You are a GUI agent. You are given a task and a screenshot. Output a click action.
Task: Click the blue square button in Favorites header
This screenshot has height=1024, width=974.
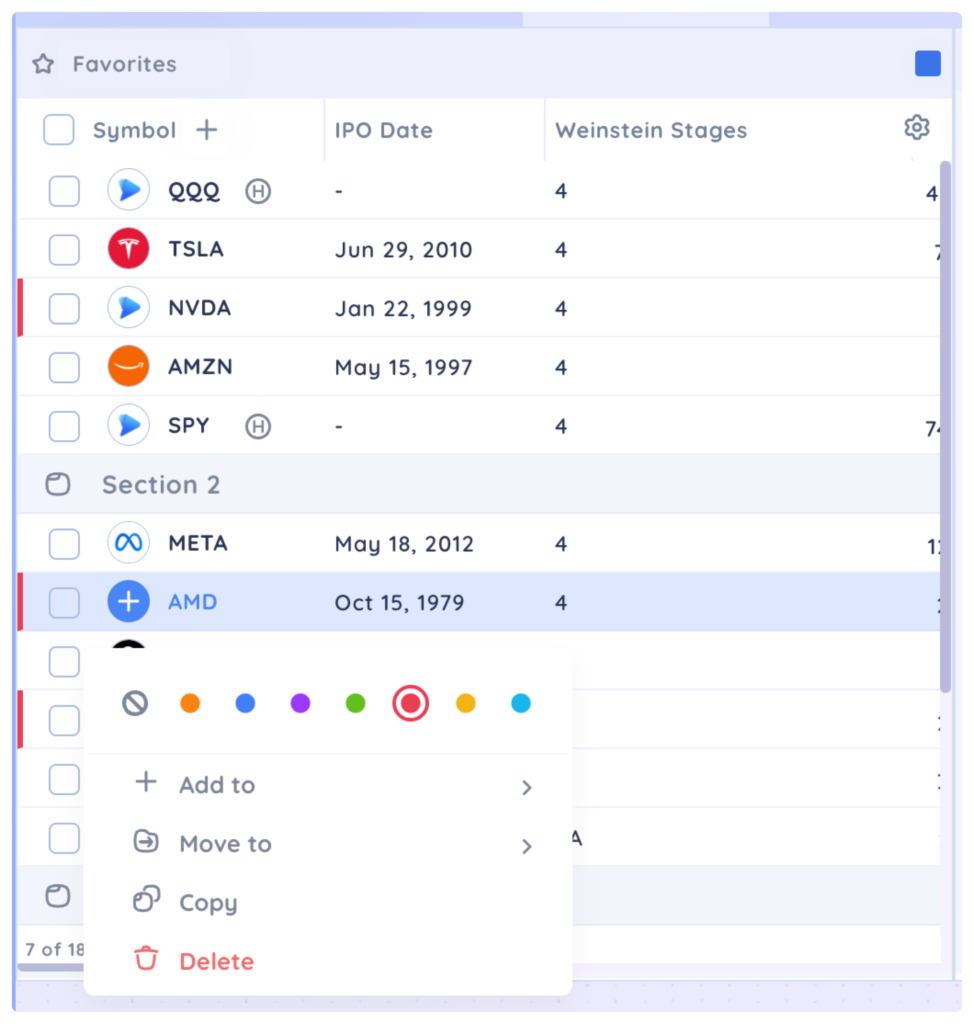click(x=928, y=63)
